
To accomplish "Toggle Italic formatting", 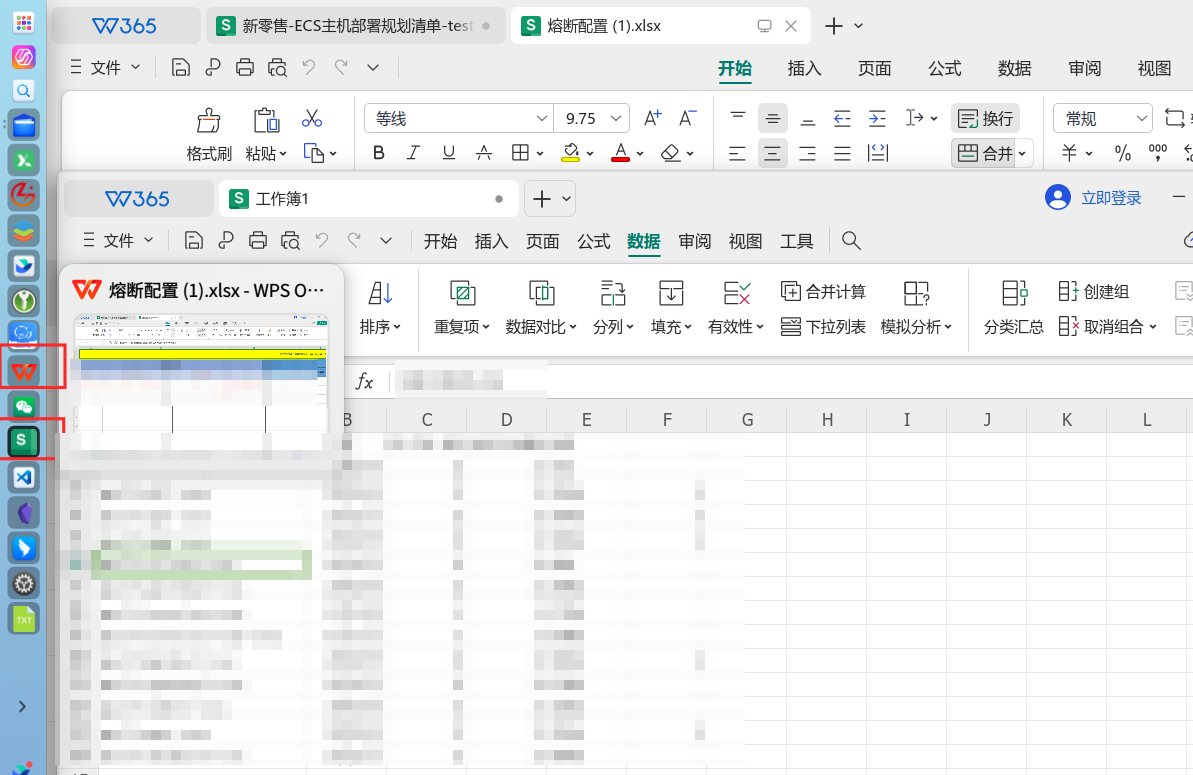I will point(413,153).
